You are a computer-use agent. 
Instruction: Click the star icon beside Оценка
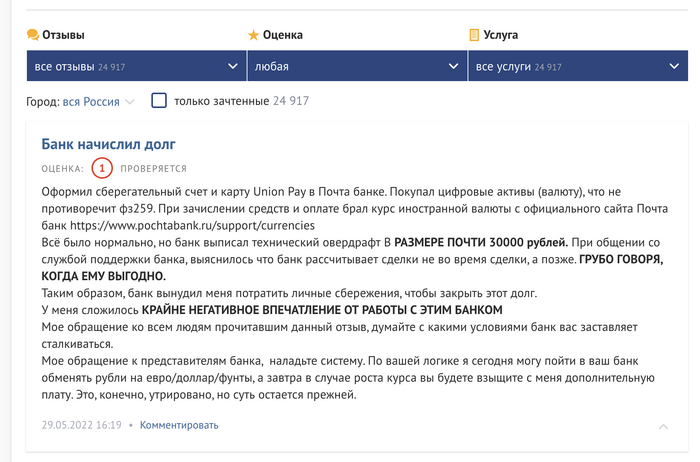coord(253,35)
